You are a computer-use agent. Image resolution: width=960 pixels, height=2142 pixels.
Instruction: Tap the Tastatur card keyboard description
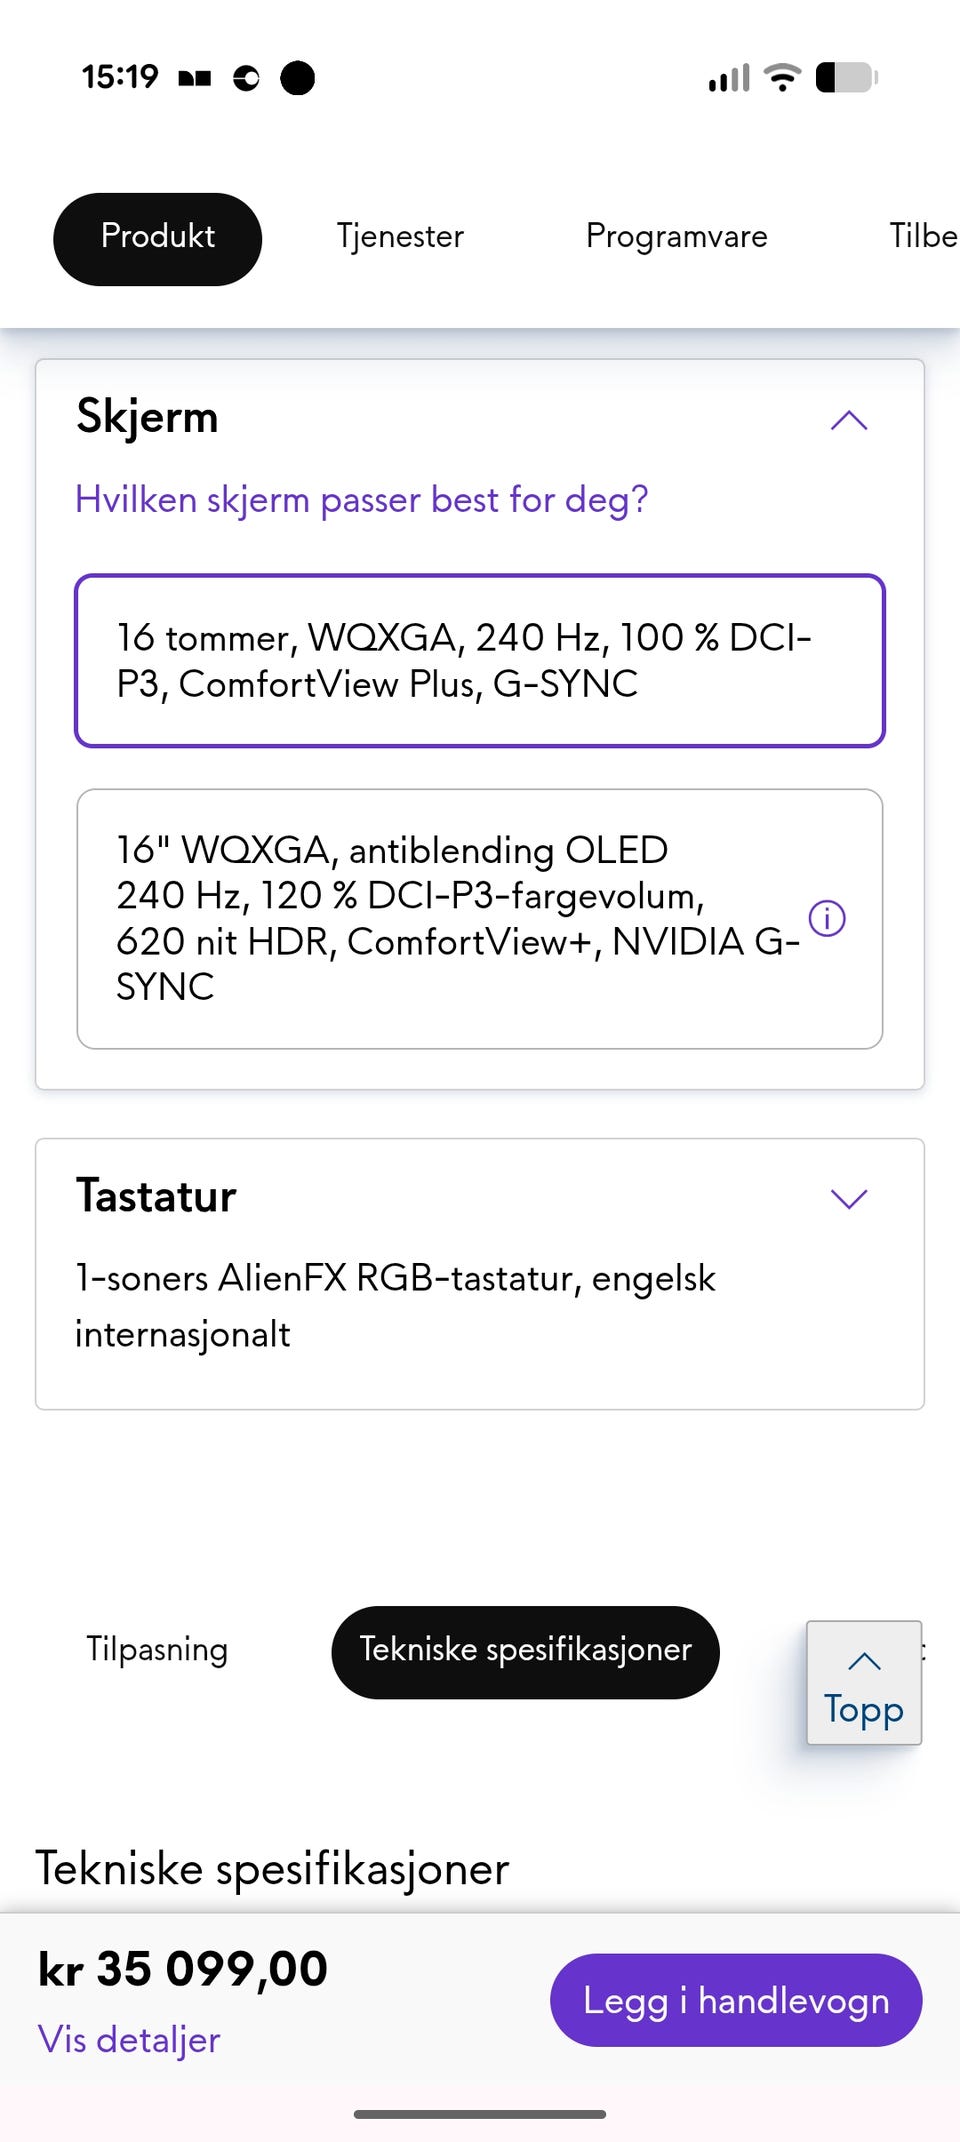point(395,1305)
